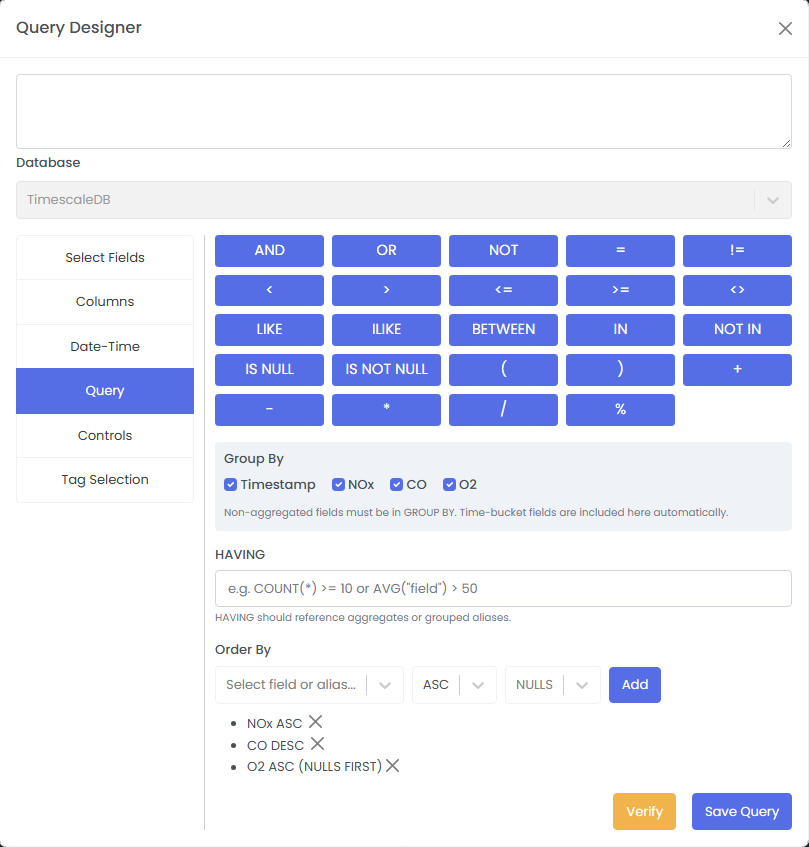Open the Tag Selection tab

click(105, 480)
